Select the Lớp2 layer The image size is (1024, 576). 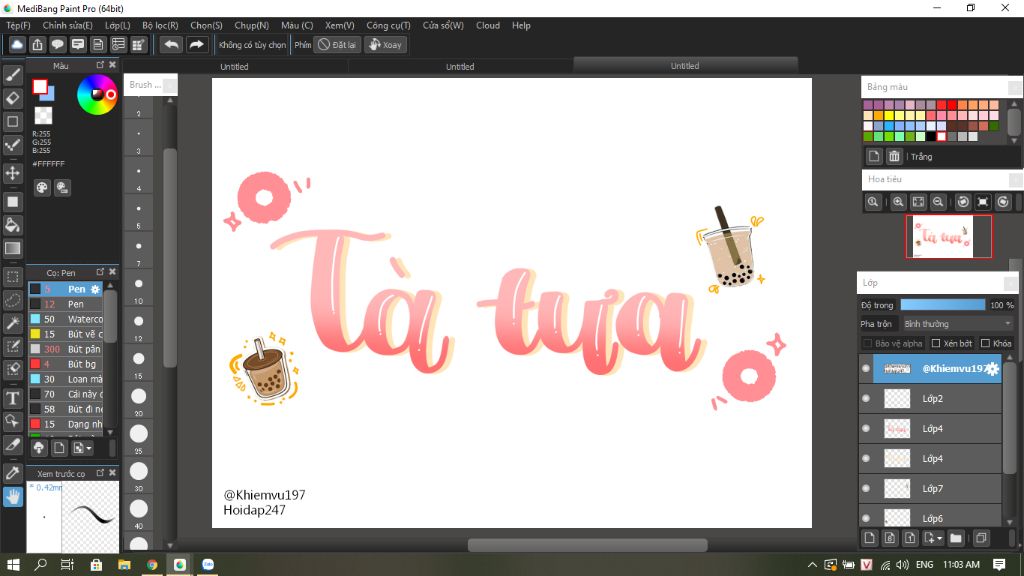[931, 398]
